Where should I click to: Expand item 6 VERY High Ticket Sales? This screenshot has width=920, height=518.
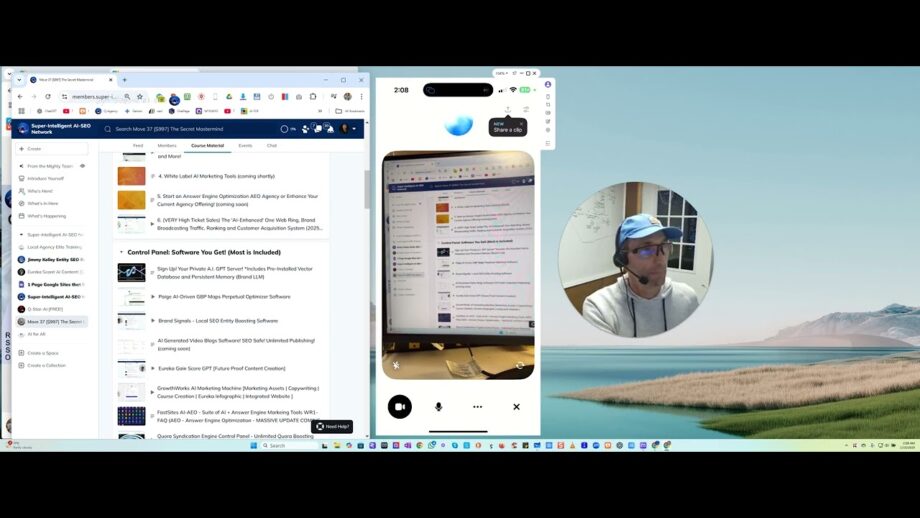pyautogui.click(x=153, y=224)
